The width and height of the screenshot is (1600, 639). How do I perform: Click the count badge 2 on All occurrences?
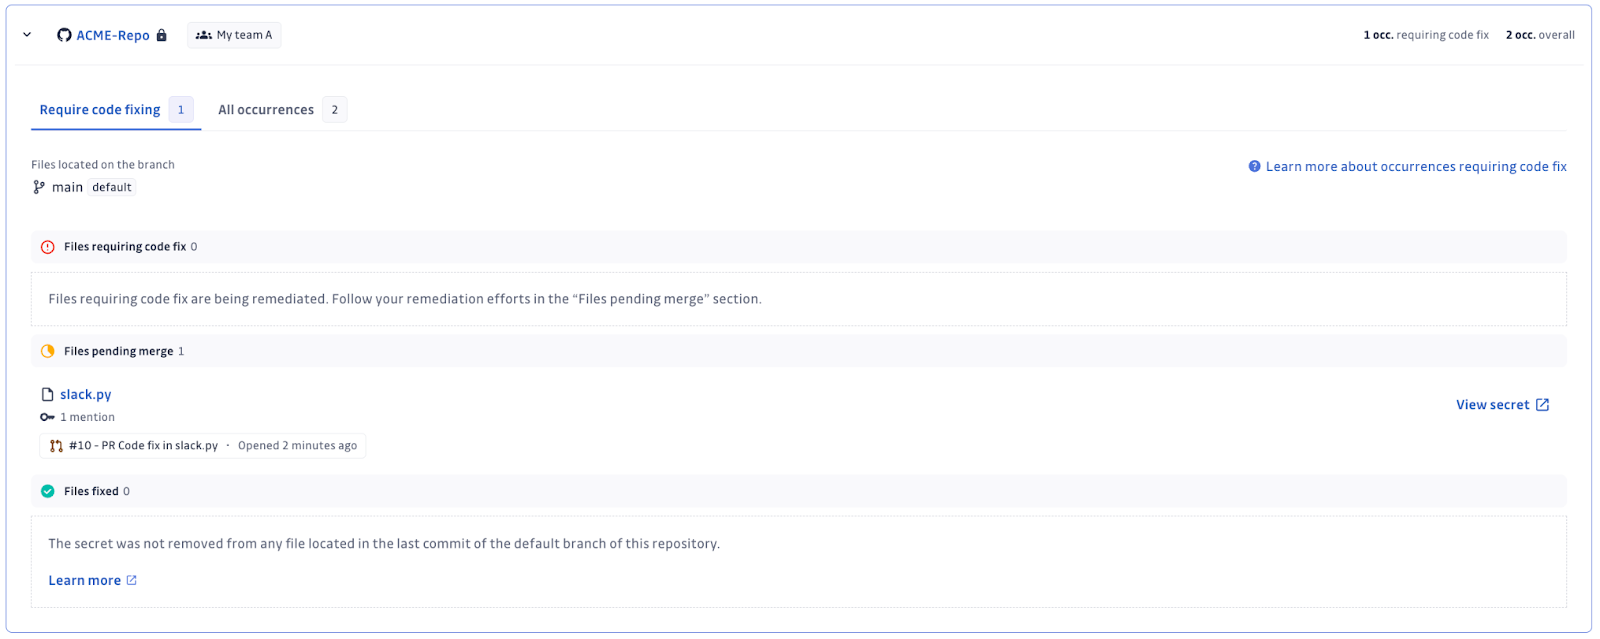335,110
